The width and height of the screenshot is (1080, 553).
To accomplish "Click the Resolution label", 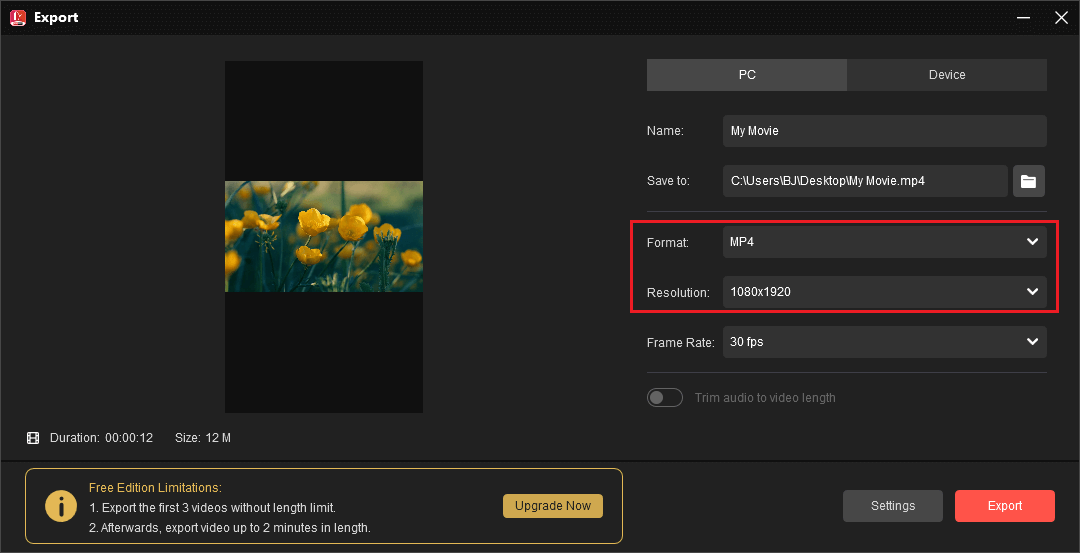I will point(678,293).
